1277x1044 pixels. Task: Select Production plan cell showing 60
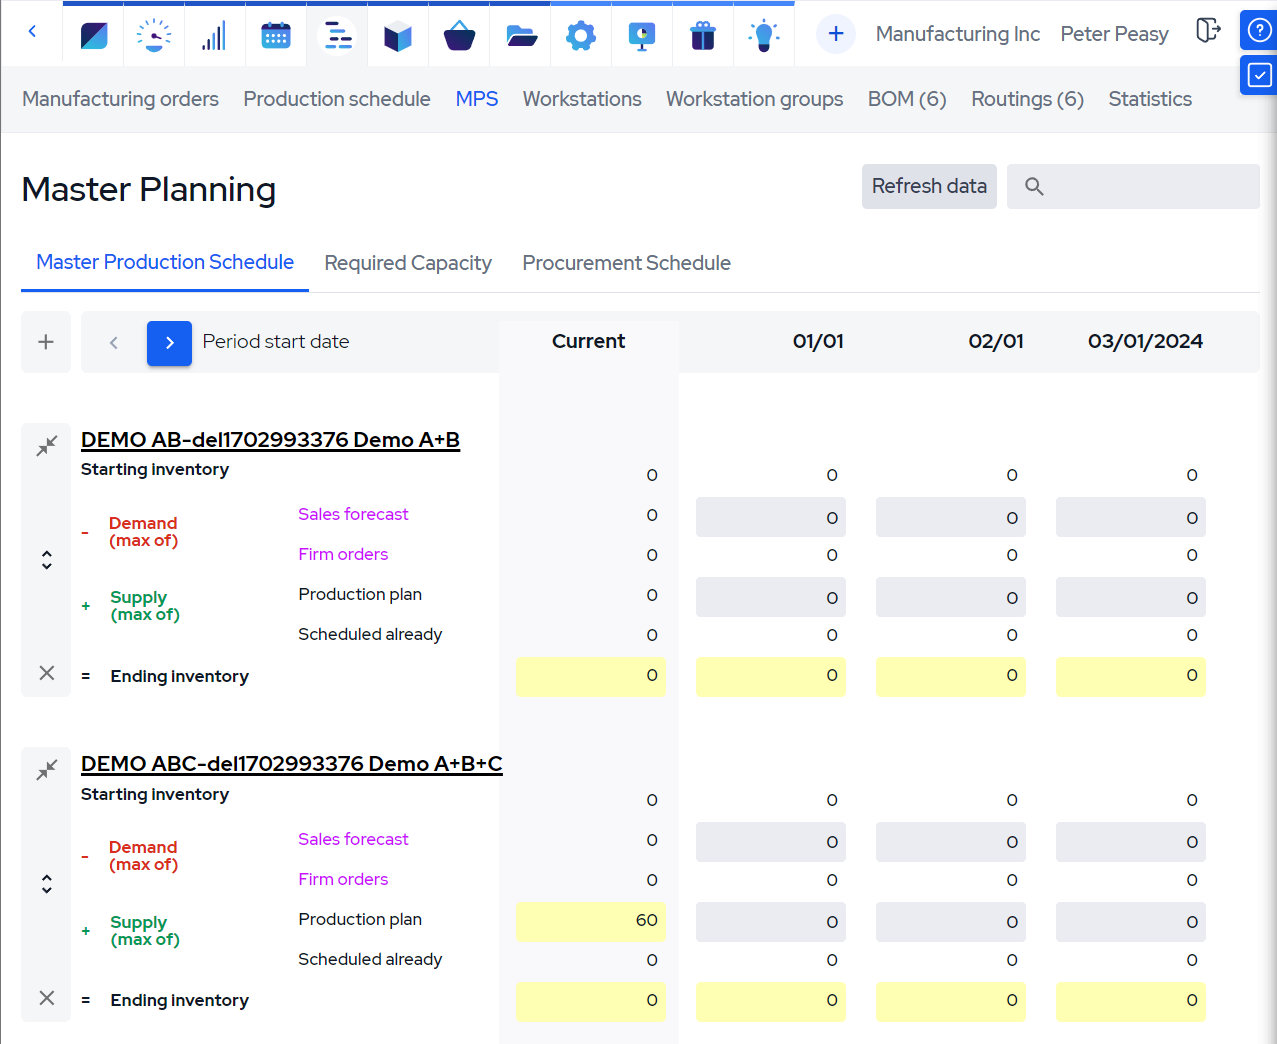591,921
